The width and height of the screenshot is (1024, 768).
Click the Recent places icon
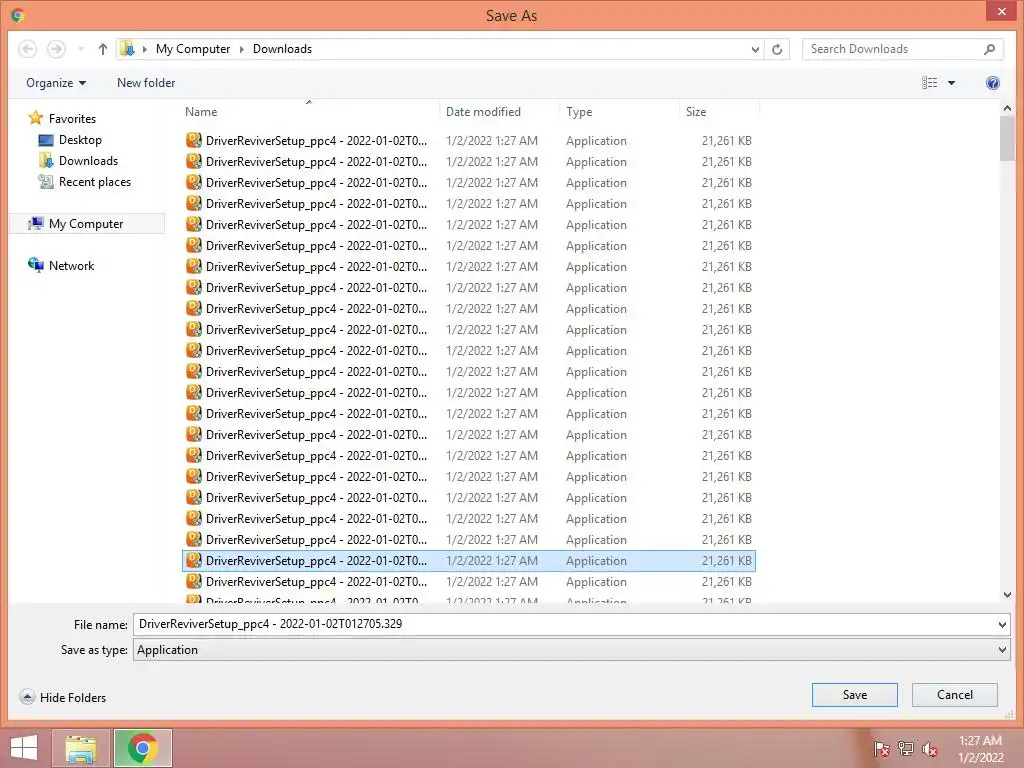tap(46, 182)
